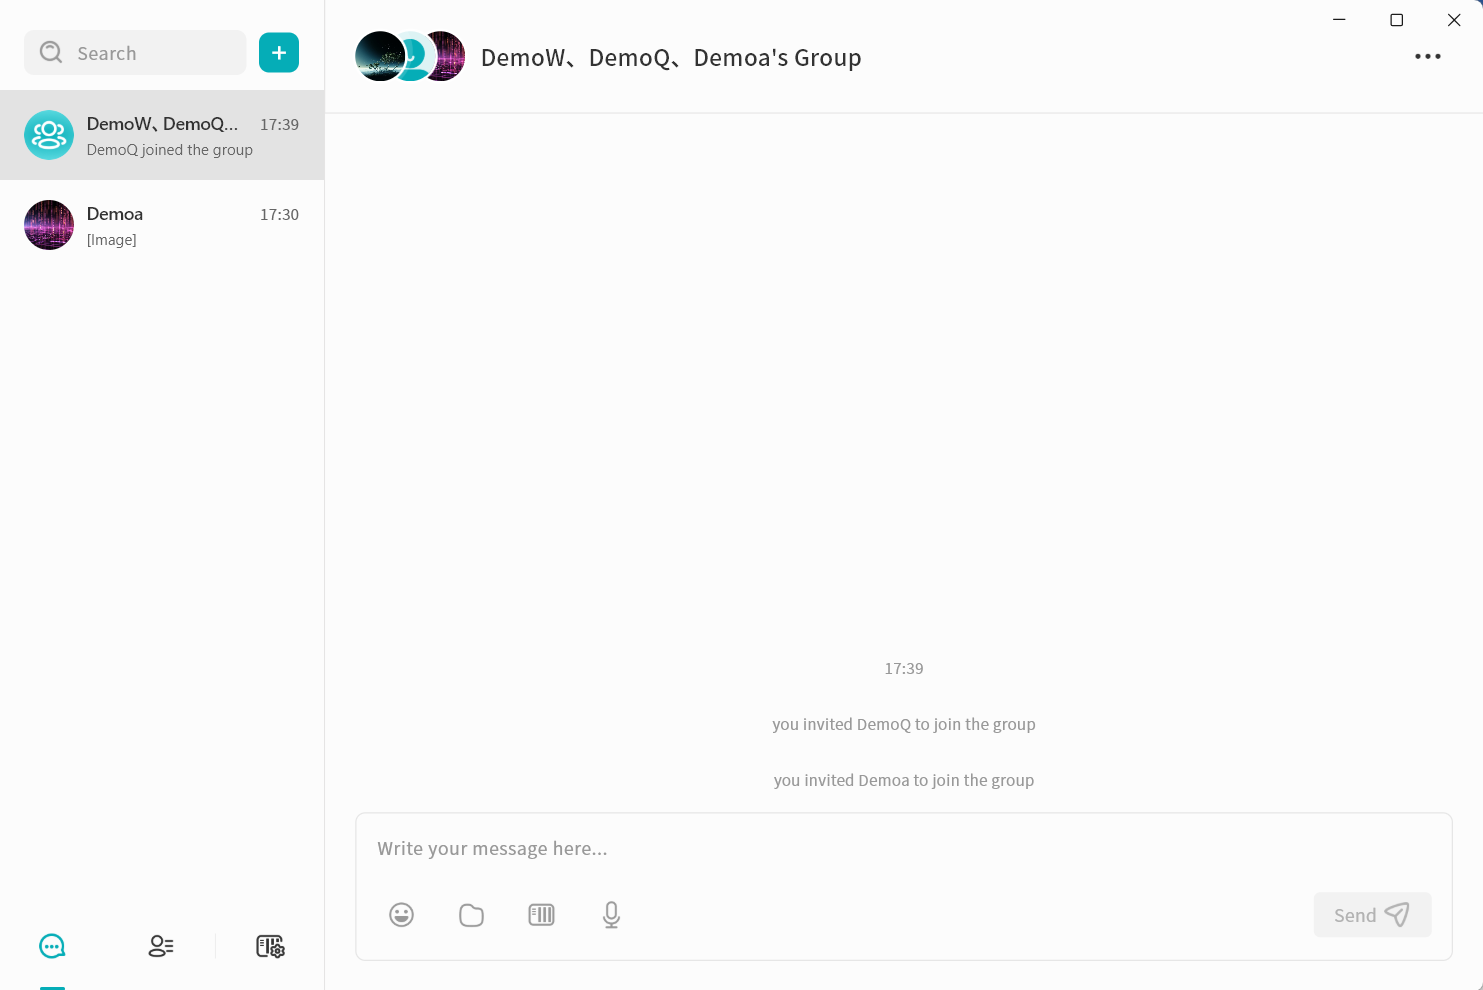Open the emoji picker
The image size is (1483, 990).
point(401,915)
